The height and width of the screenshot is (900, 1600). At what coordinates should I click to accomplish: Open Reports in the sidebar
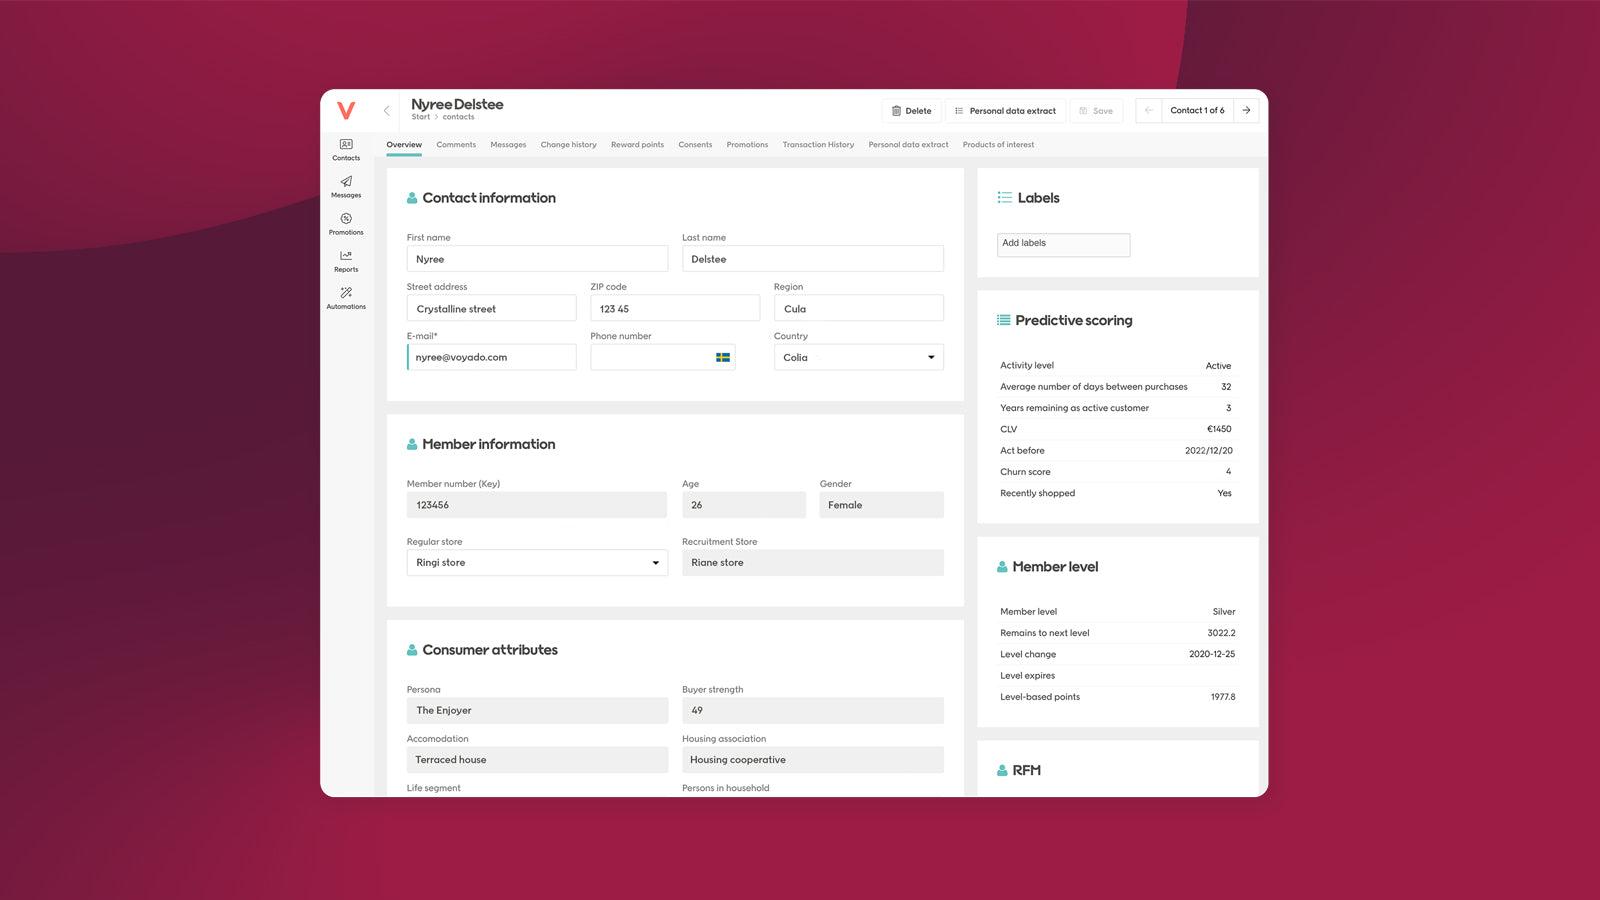[346, 260]
